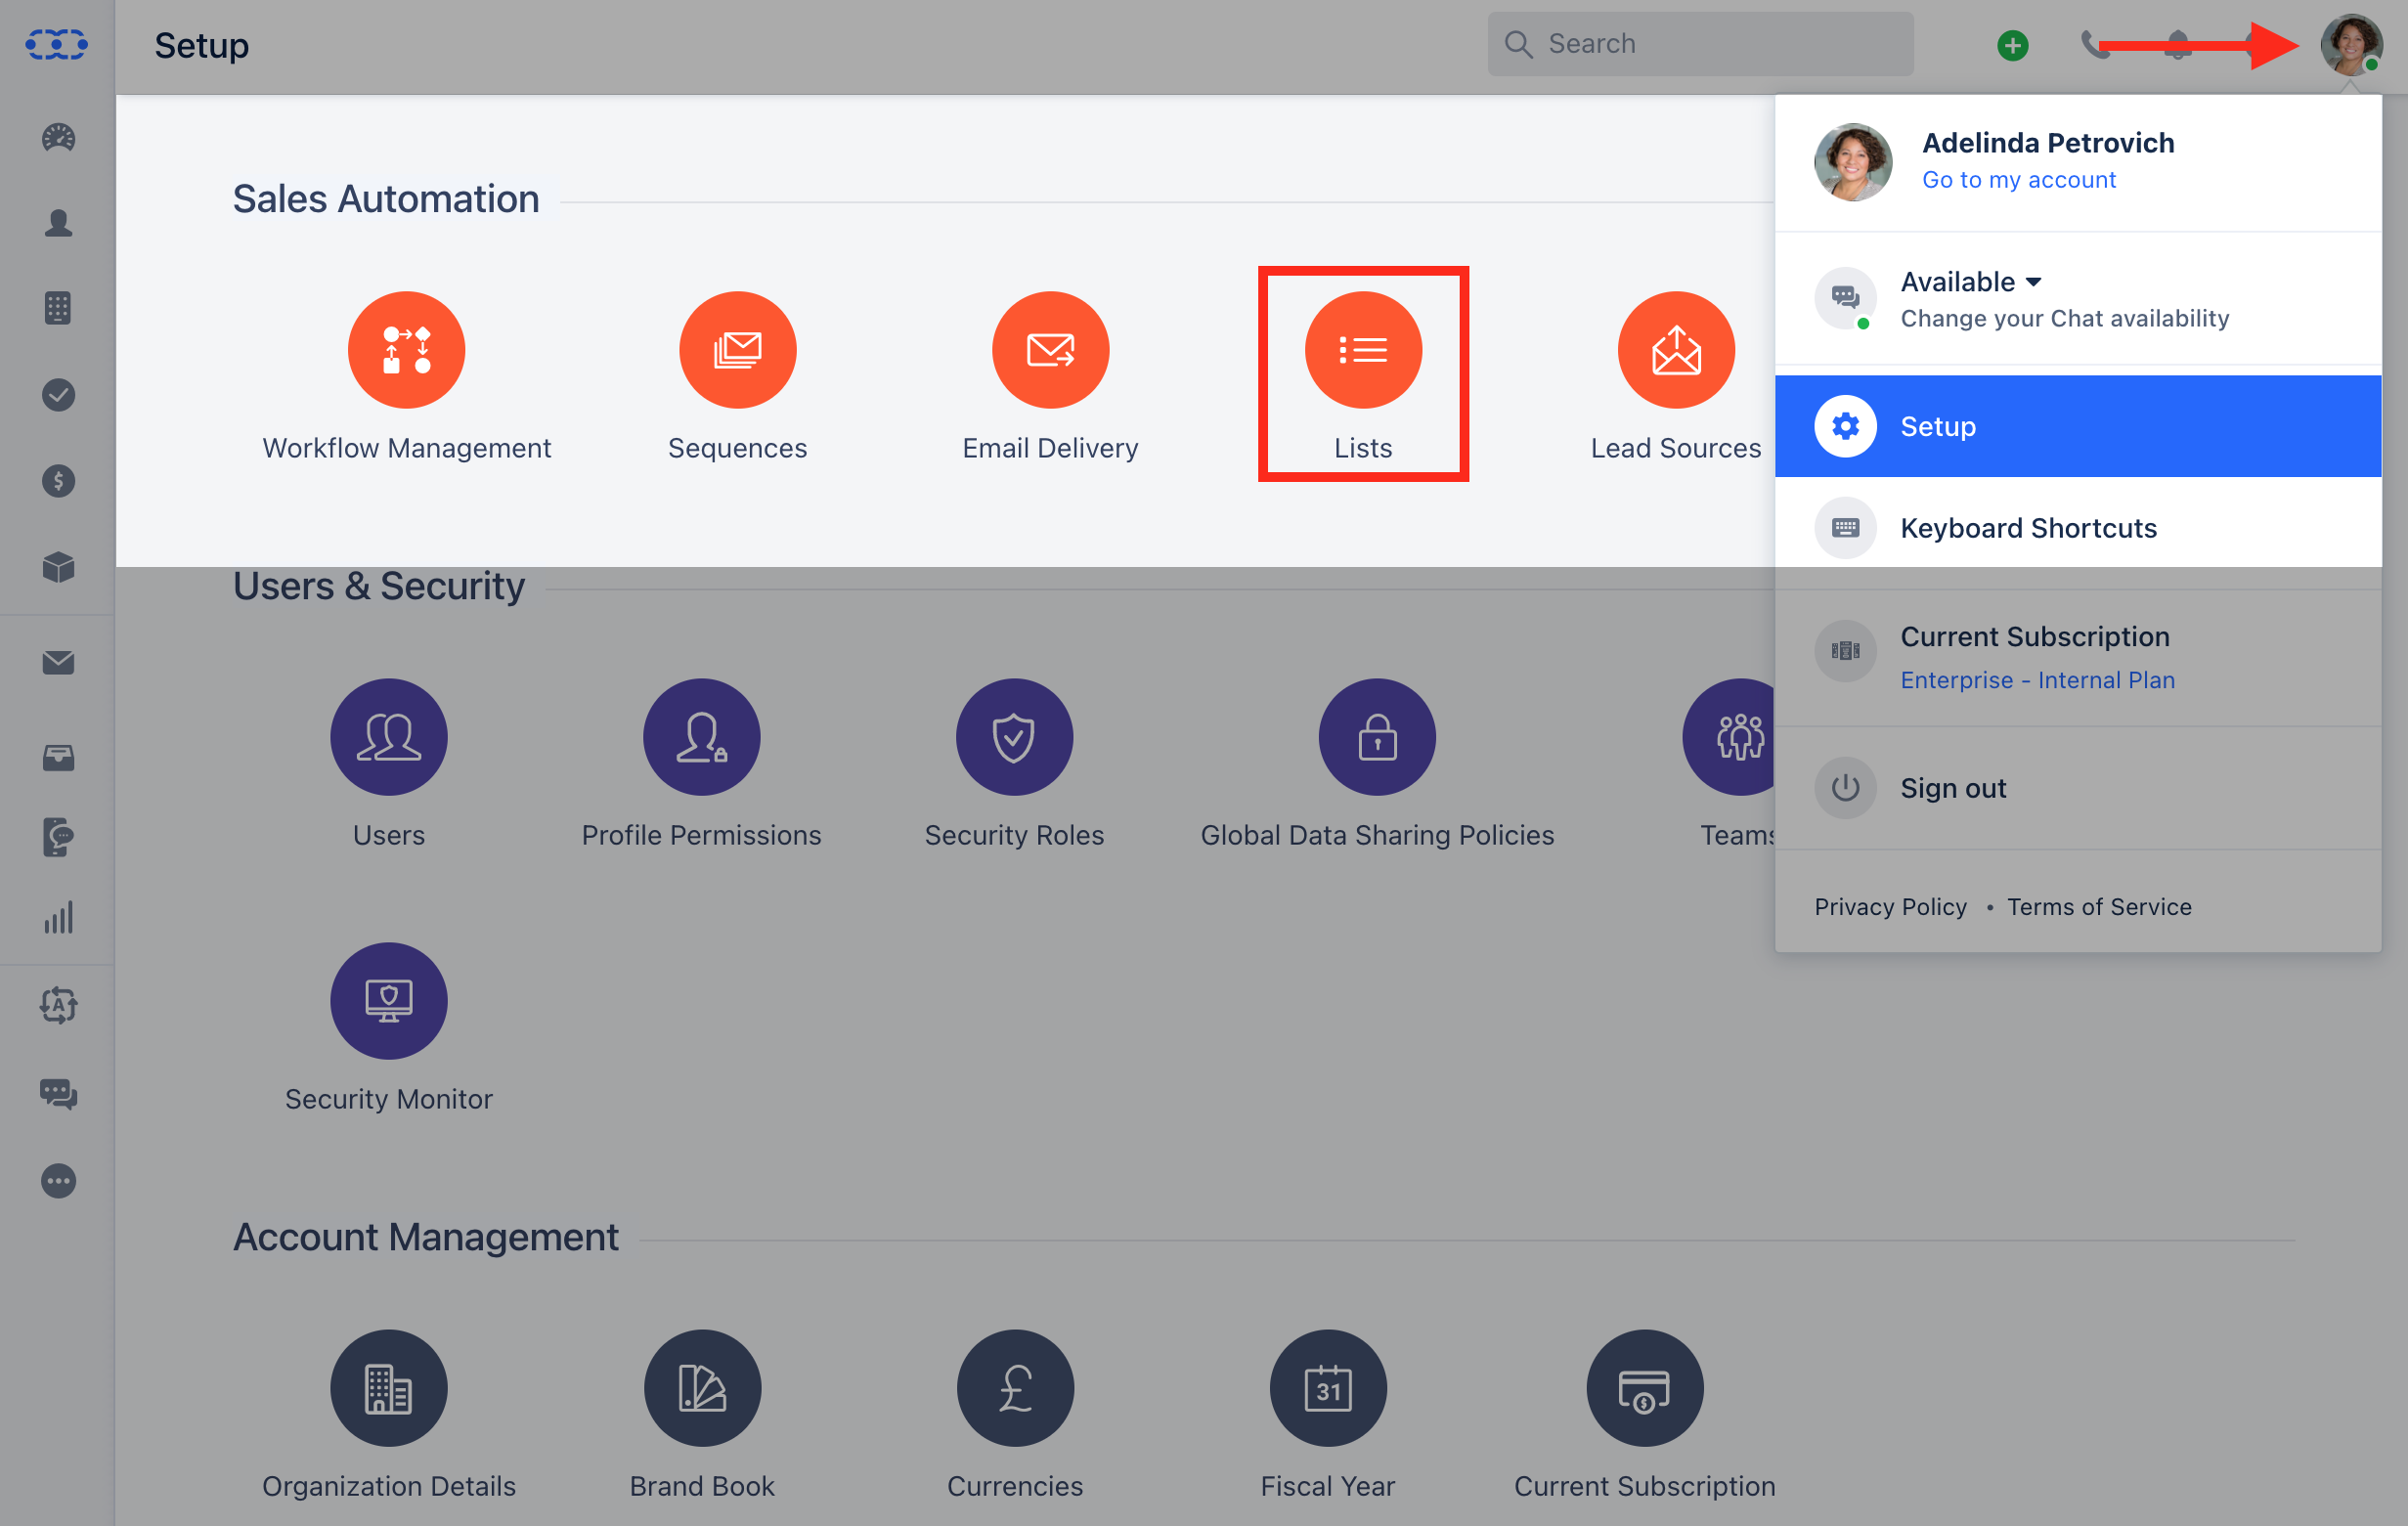The width and height of the screenshot is (2408, 1526).
Task: Open the automation icon in sidebar
Action: [58, 1005]
